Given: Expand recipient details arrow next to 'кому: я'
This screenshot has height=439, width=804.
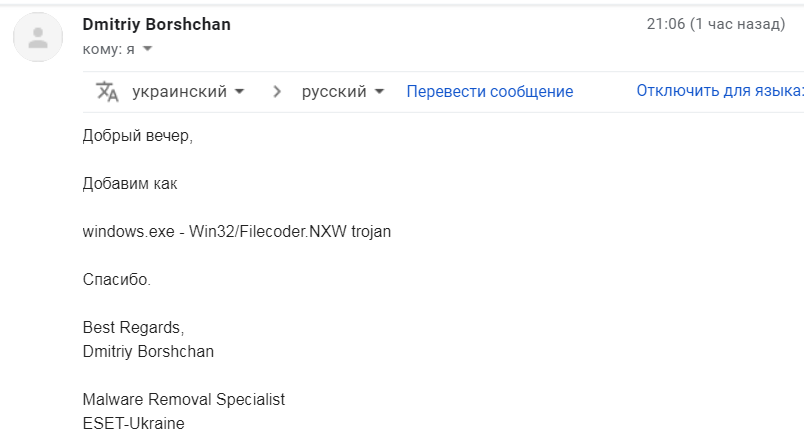Looking at the screenshot, I should coord(148,48).
